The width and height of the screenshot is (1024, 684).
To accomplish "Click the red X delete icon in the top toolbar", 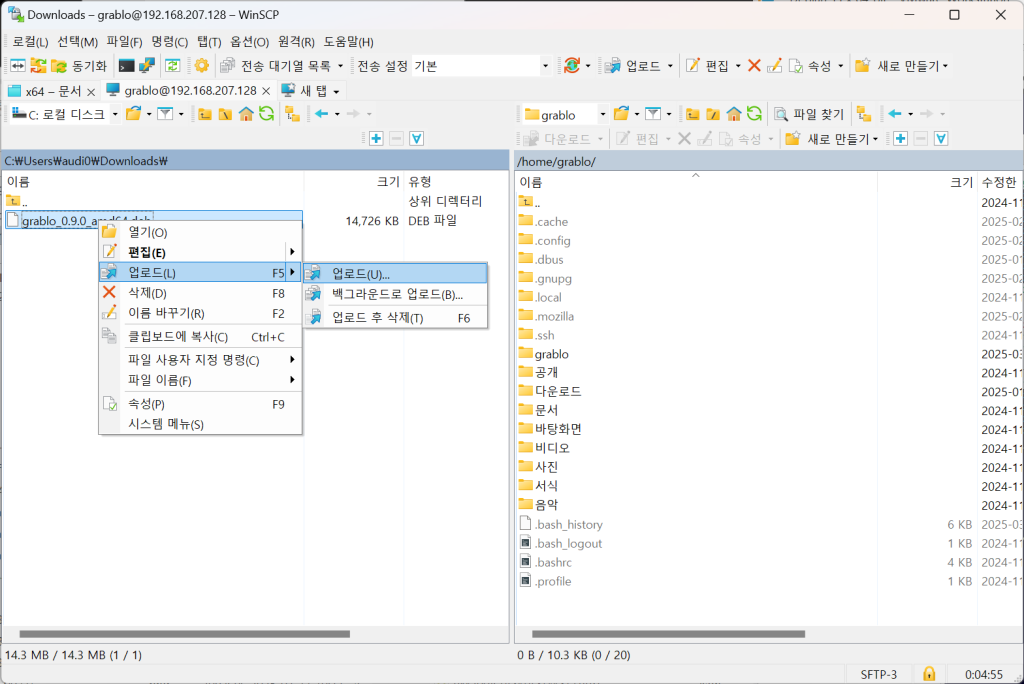I will pyautogui.click(x=754, y=66).
